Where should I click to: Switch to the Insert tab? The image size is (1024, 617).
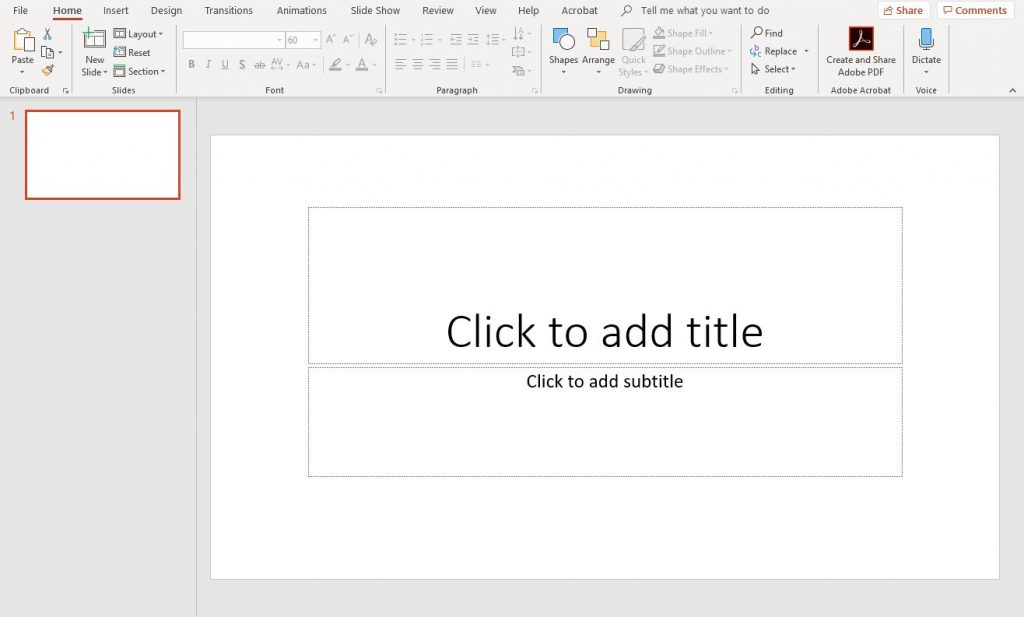click(116, 10)
